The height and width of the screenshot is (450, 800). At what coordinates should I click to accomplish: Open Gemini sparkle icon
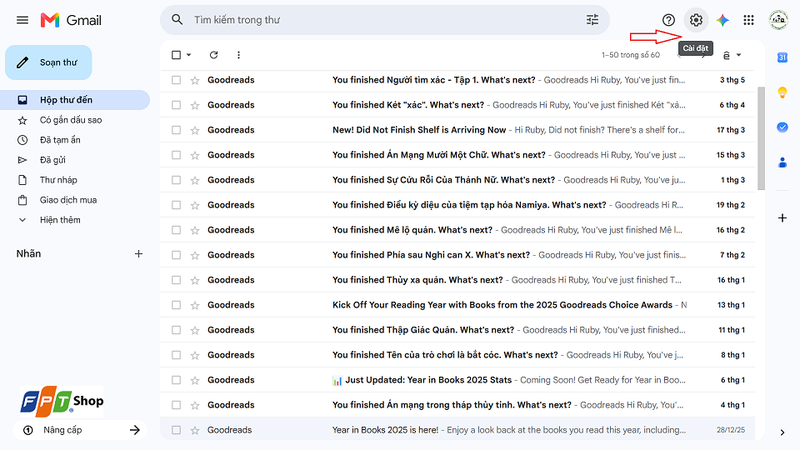[x=722, y=20]
